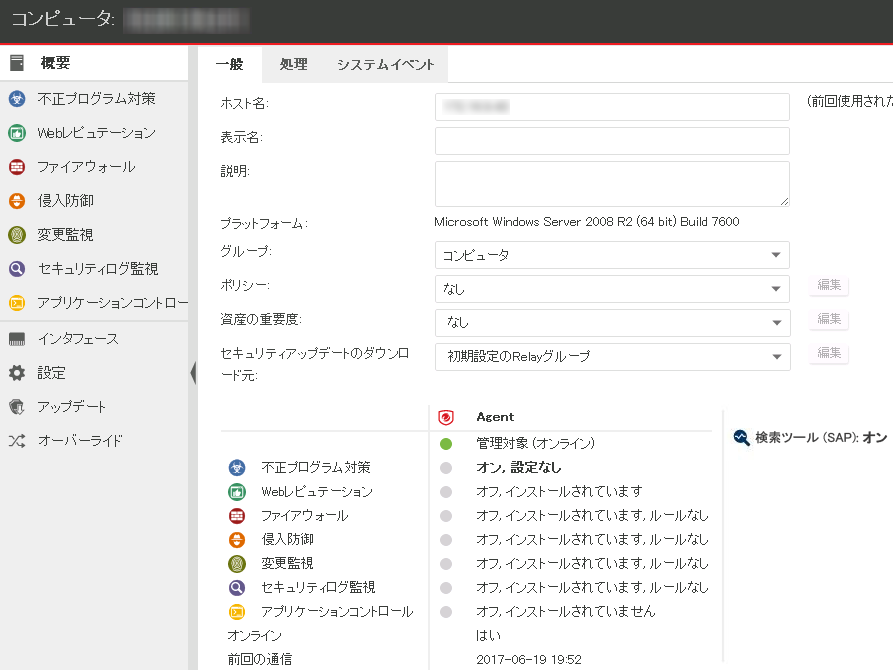Collapse the sidebar with the arrow handle
Screen dimensions: 893x672
[193, 373]
